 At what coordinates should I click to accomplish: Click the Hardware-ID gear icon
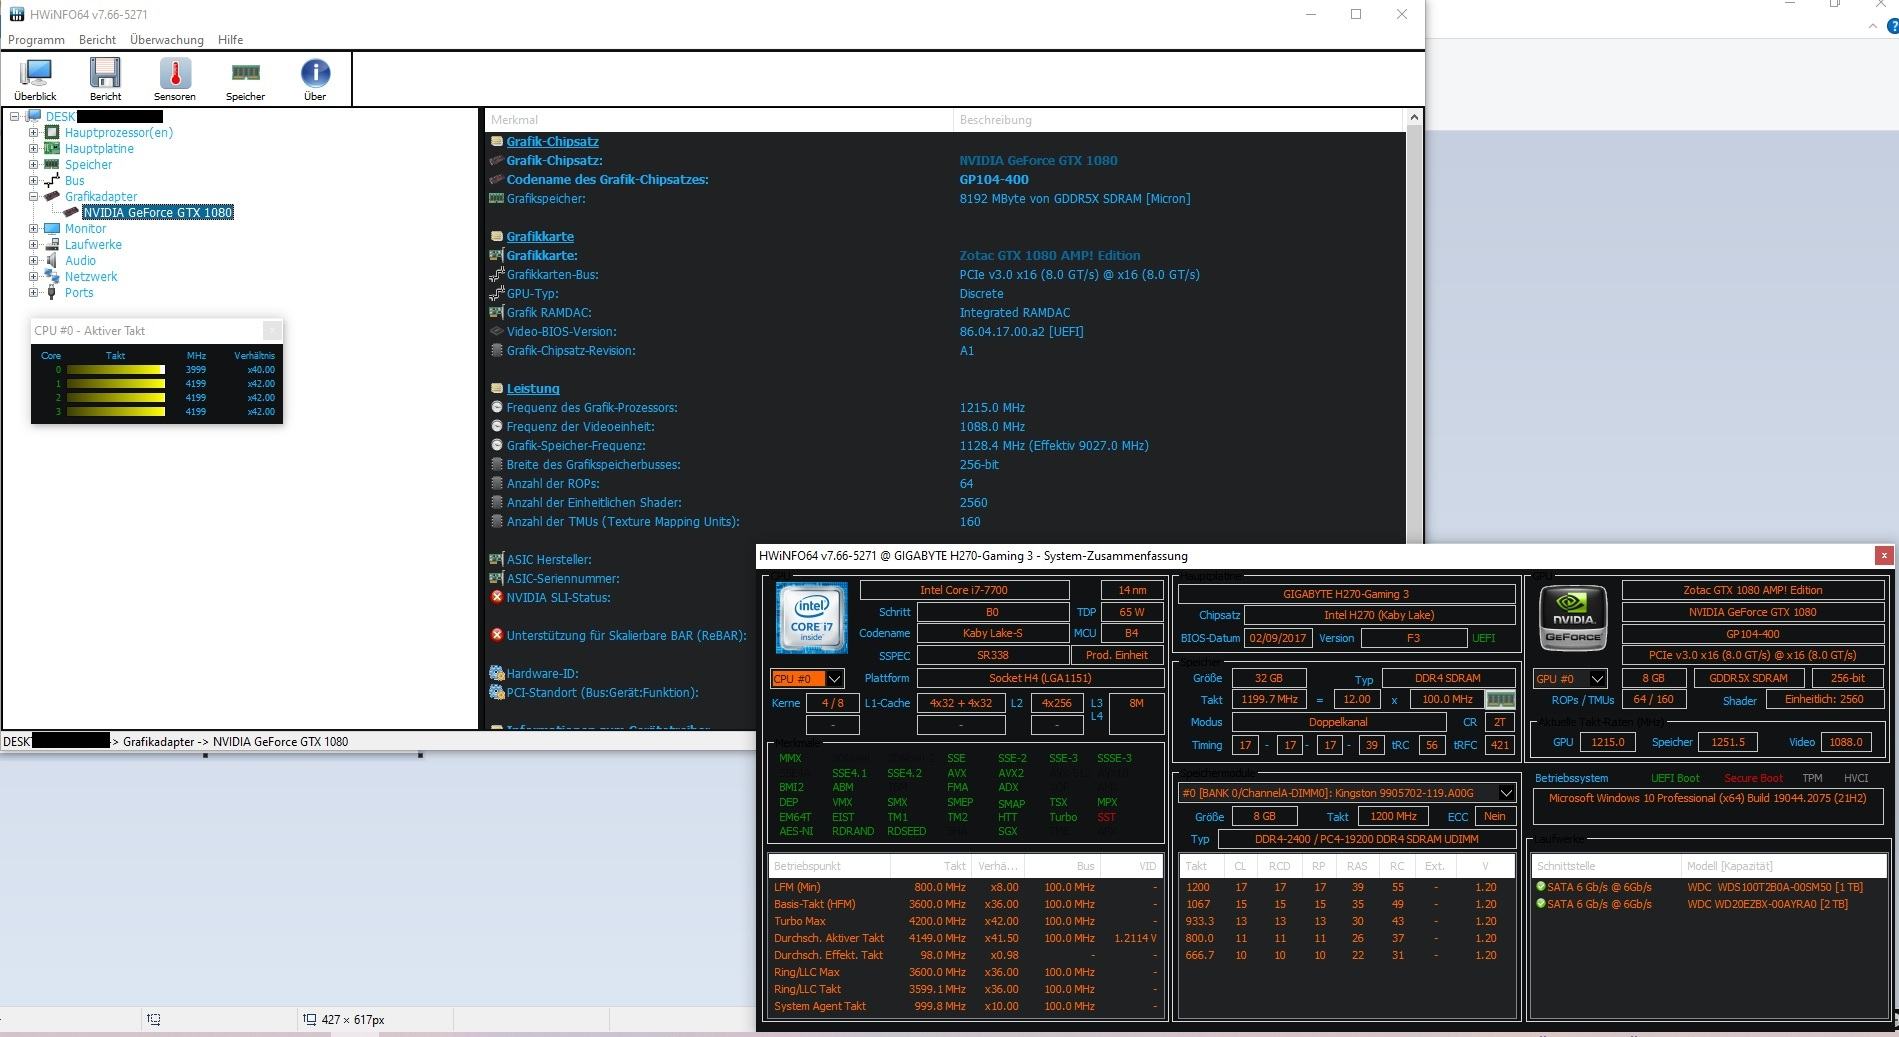496,673
